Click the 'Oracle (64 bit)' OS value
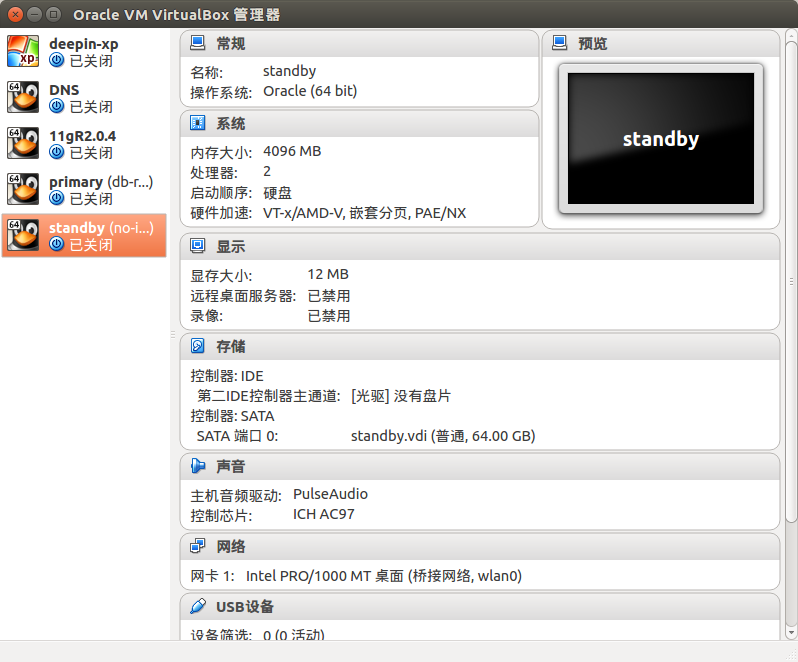The image size is (798, 662). (310, 91)
